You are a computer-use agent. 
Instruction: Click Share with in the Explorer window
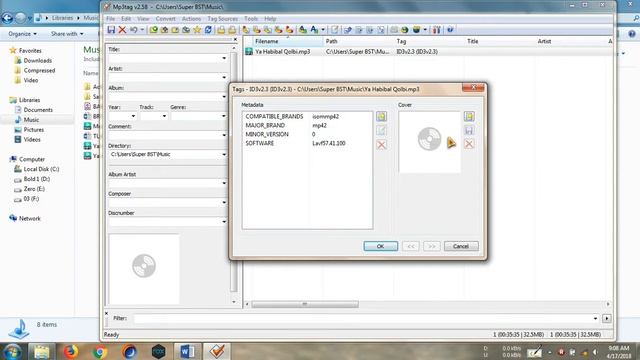tap(67, 34)
